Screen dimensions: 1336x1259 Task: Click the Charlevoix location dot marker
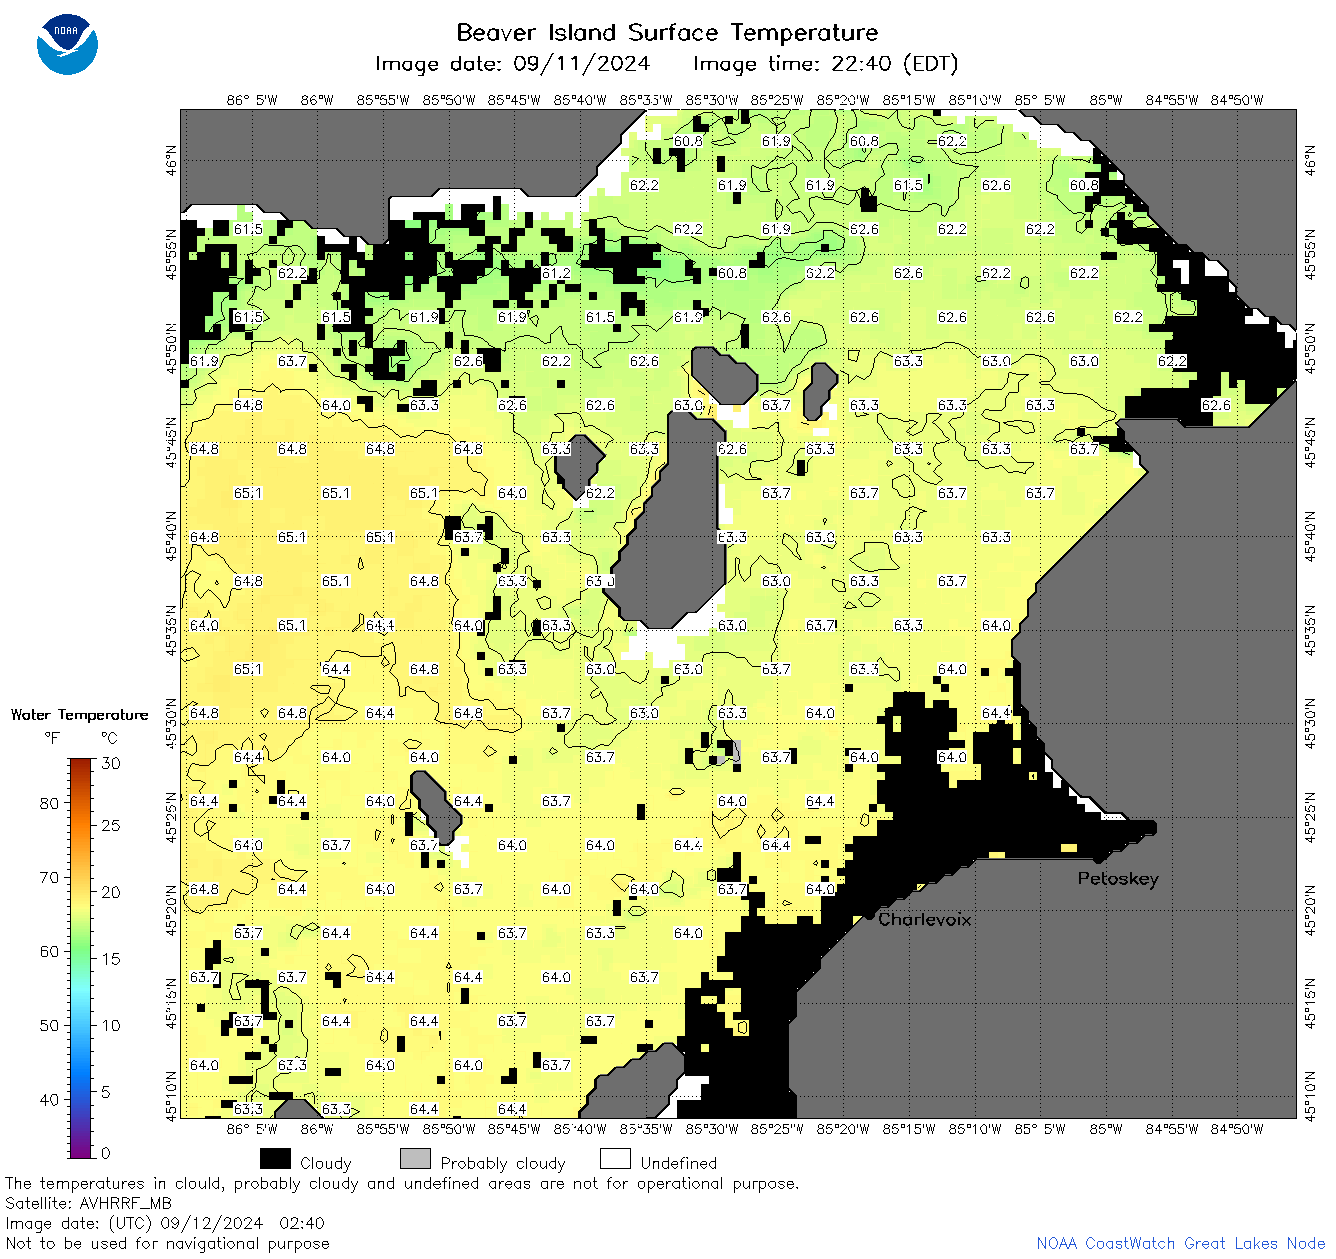[x=869, y=914]
